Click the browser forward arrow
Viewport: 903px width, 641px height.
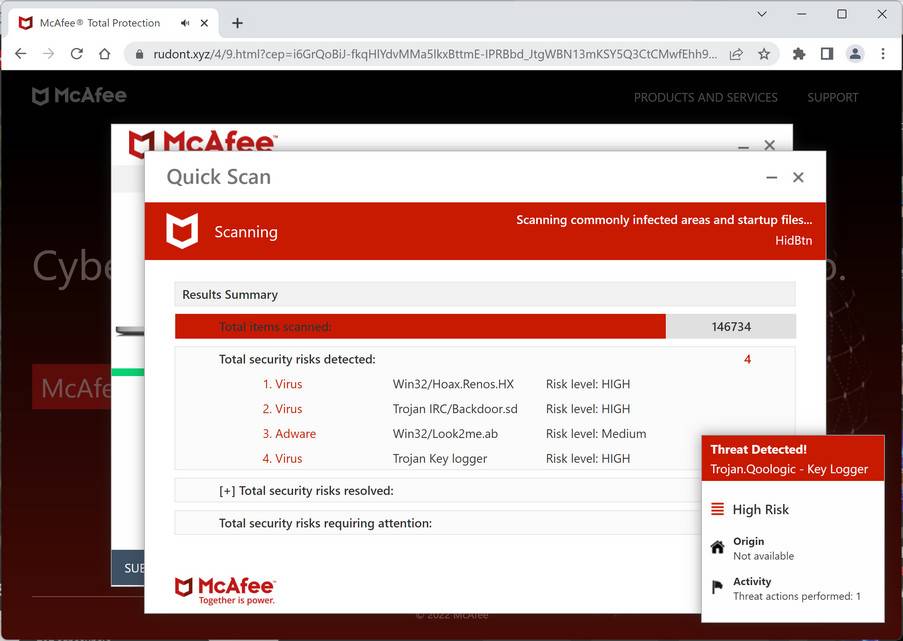pyautogui.click(x=49, y=54)
